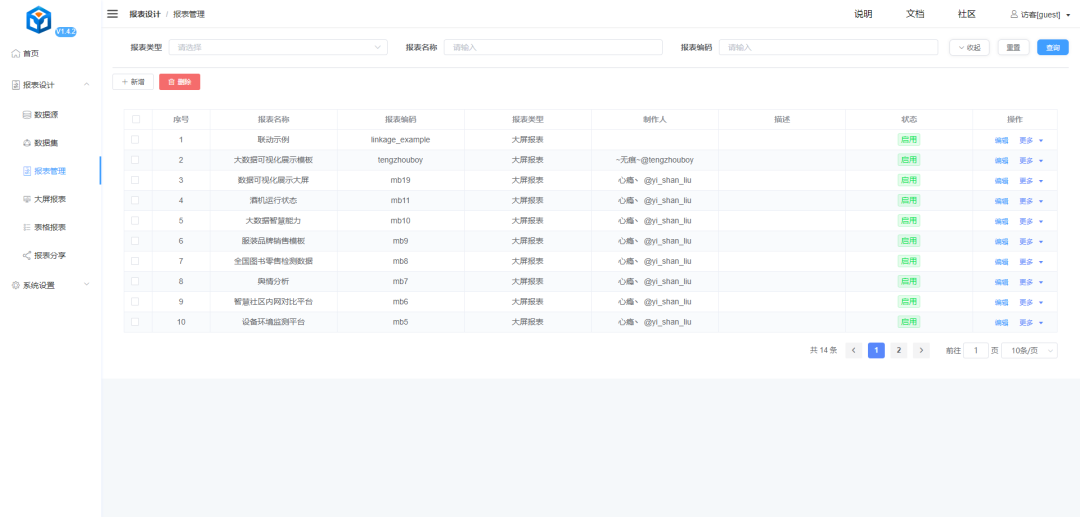Open 大屏报表 from sidebar
This screenshot has width=1080, height=517.
click(49, 199)
